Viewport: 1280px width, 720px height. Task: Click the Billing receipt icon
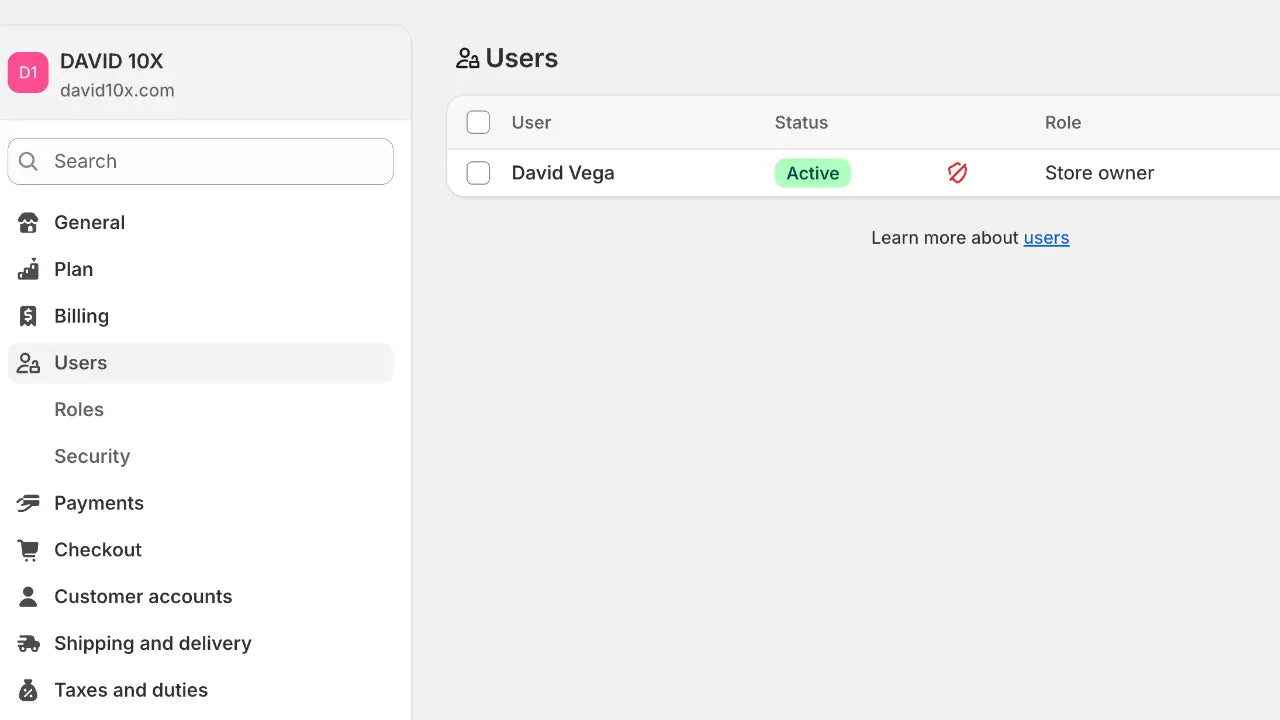click(x=28, y=316)
